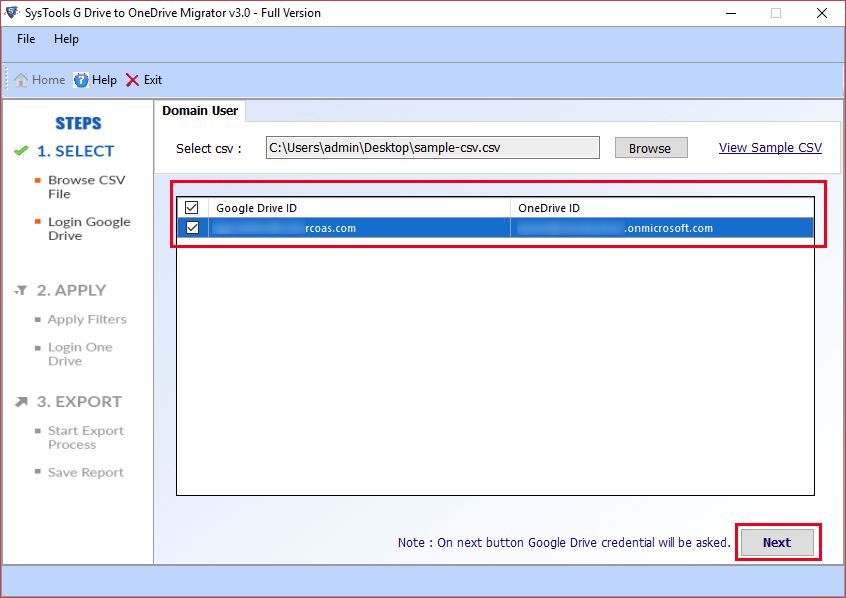
Task: Open the File menu
Action: [26, 39]
